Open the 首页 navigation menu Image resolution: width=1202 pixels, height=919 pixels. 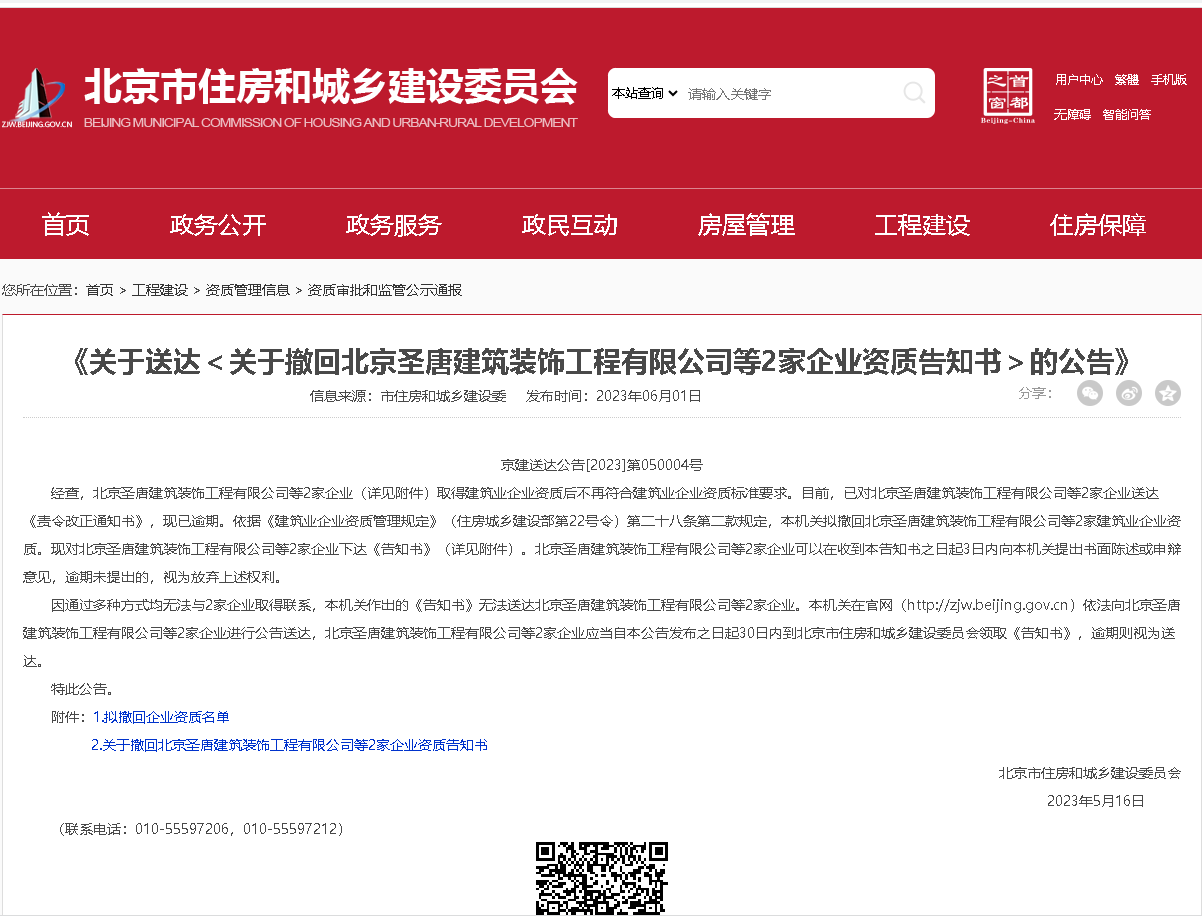click(x=66, y=225)
